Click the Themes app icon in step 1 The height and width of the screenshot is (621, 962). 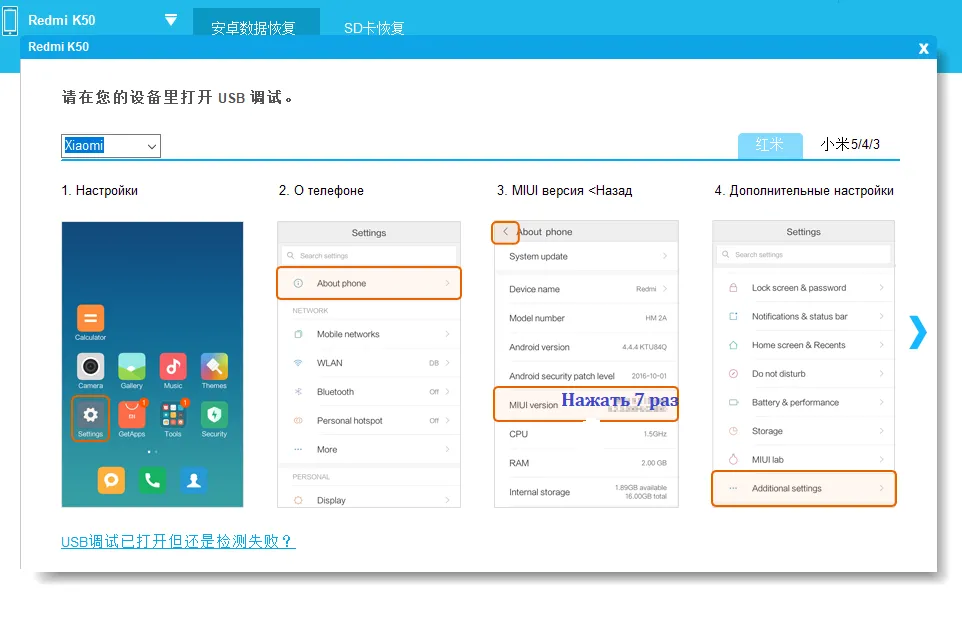pyautogui.click(x=214, y=366)
